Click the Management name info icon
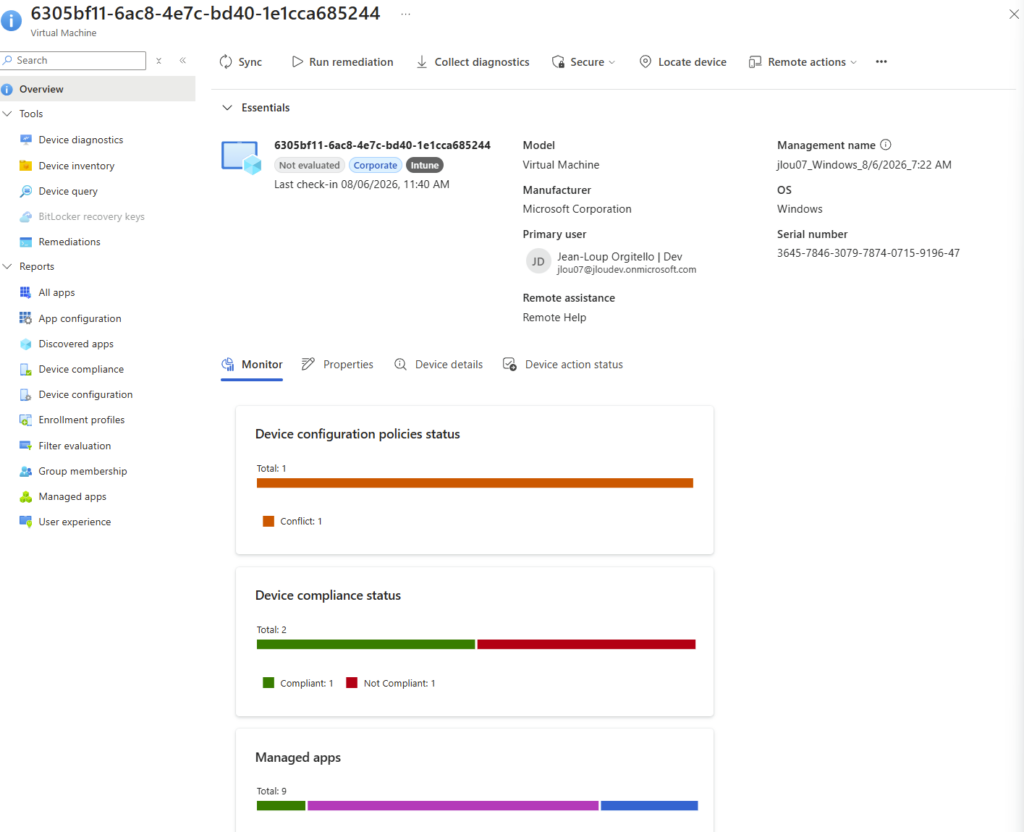 (x=886, y=144)
